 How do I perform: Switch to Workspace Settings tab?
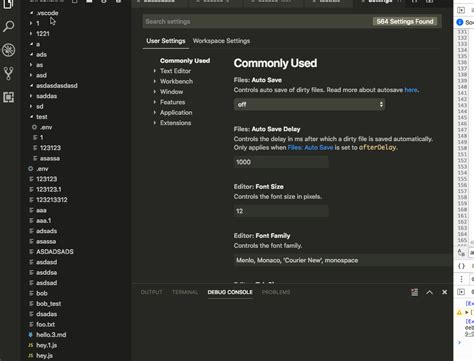pos(221,41)
